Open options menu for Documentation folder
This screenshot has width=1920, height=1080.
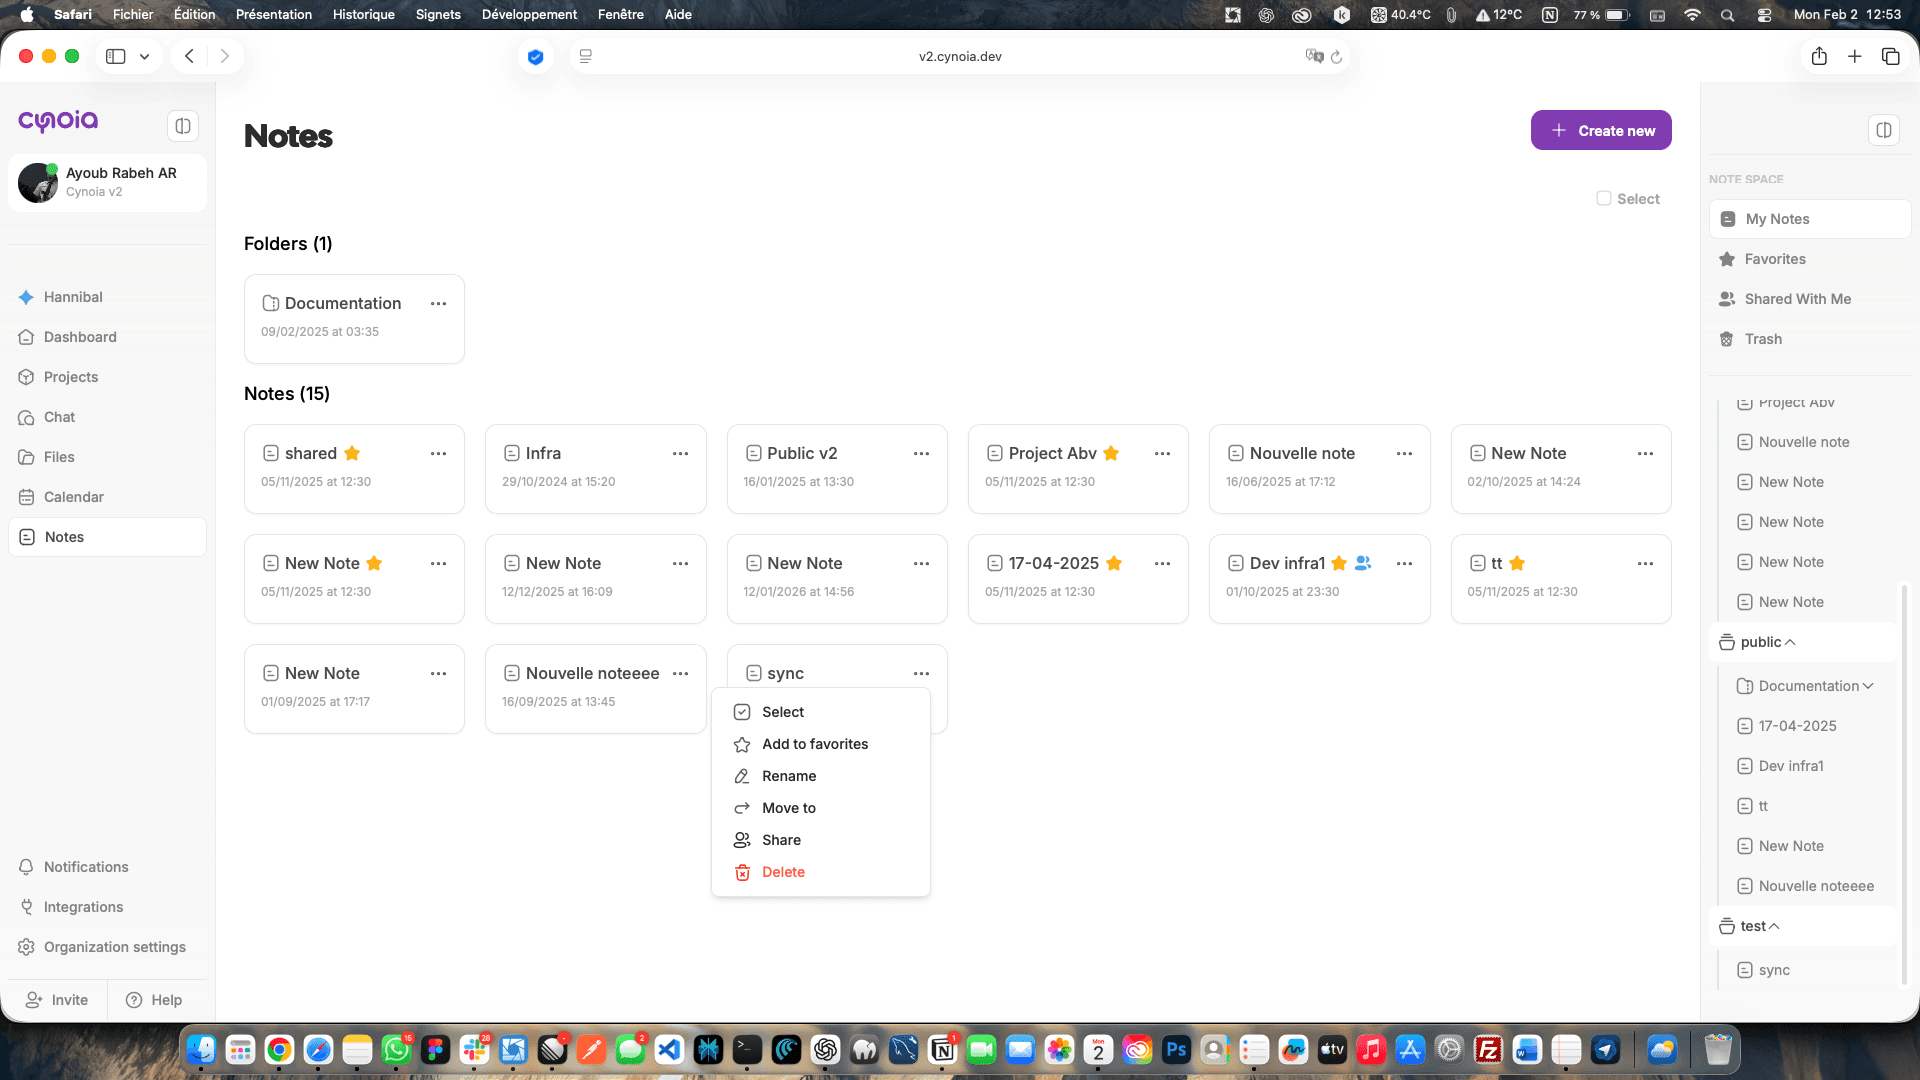(438, 303)
